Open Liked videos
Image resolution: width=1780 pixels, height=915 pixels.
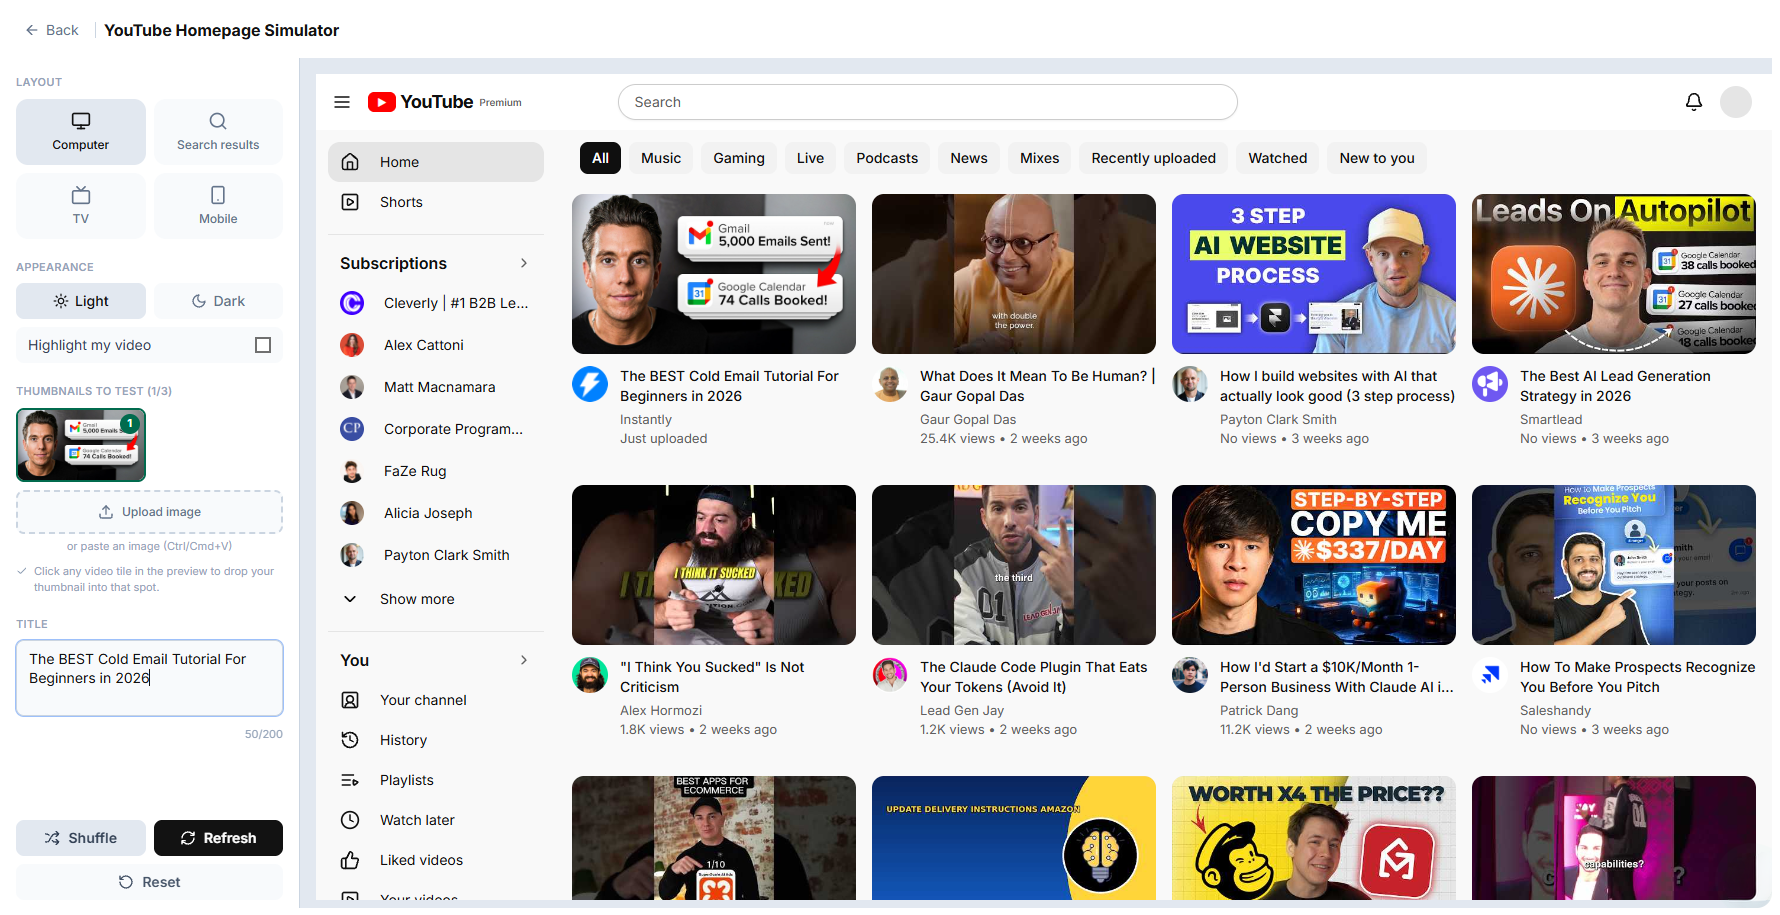pos(436,860)
